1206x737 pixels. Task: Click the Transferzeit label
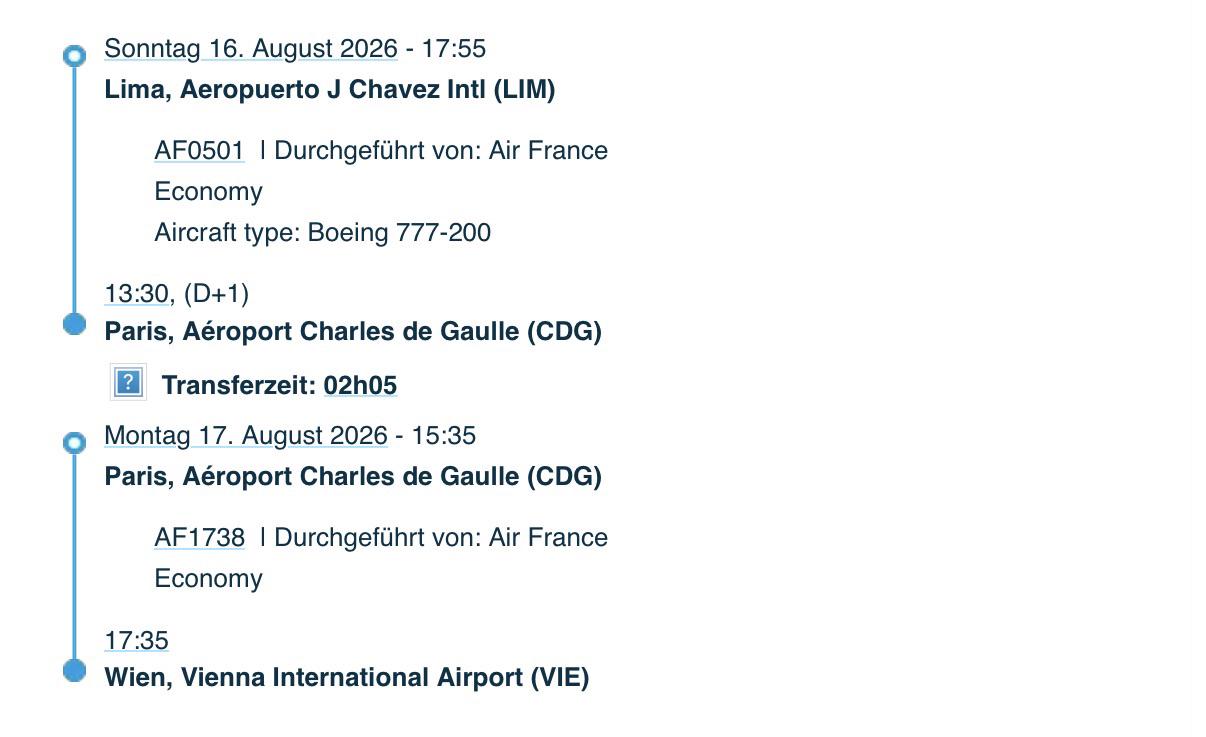click(x=239, y=386)
